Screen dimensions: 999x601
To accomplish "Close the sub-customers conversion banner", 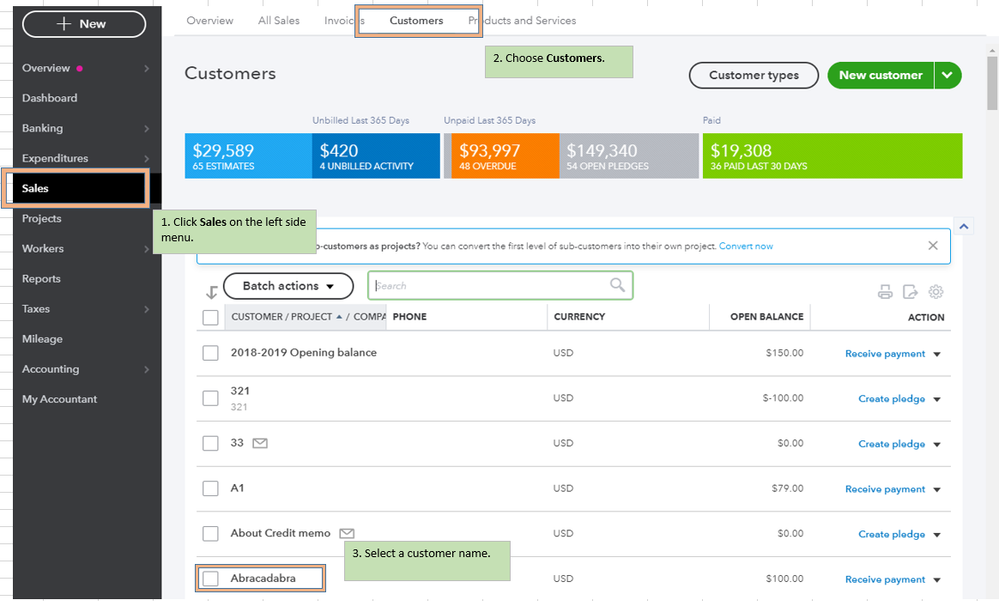I will pos(933,246).
